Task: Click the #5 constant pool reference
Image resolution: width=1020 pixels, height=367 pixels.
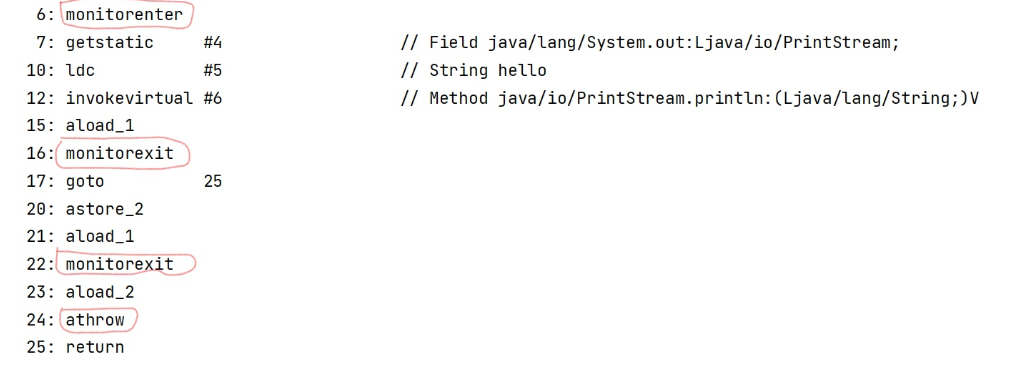Action: click(x=213, y=70)
